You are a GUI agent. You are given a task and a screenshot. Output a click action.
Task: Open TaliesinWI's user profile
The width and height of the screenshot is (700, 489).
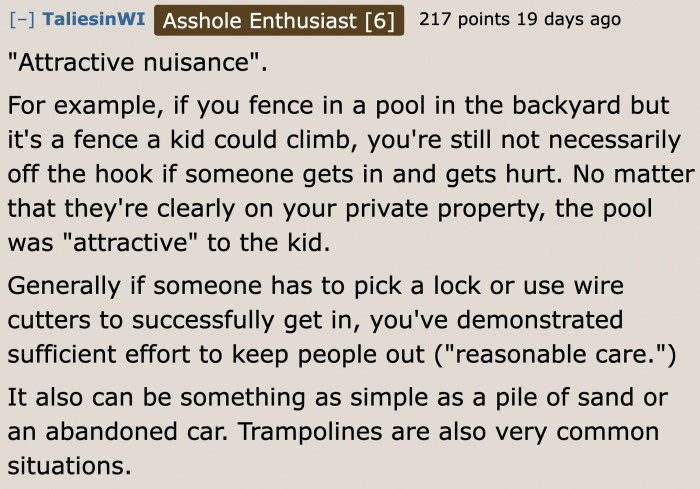94,19
